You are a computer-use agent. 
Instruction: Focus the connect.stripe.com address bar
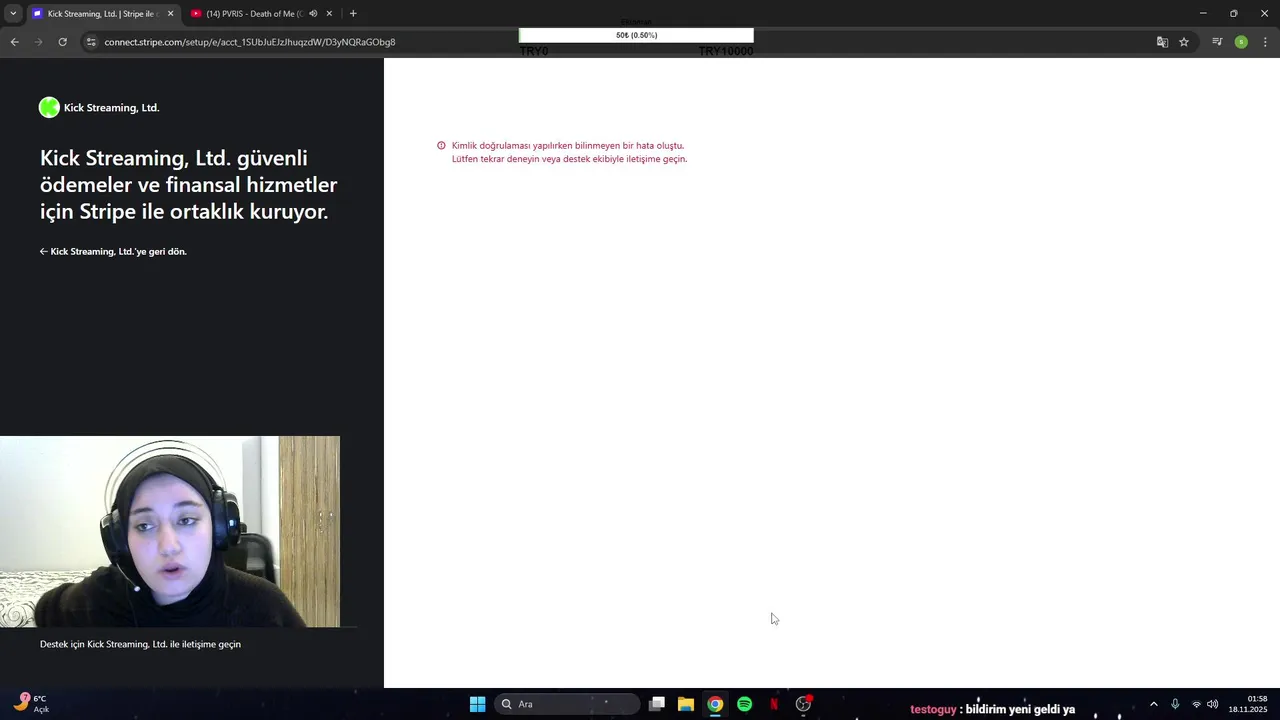coord(250,42)
